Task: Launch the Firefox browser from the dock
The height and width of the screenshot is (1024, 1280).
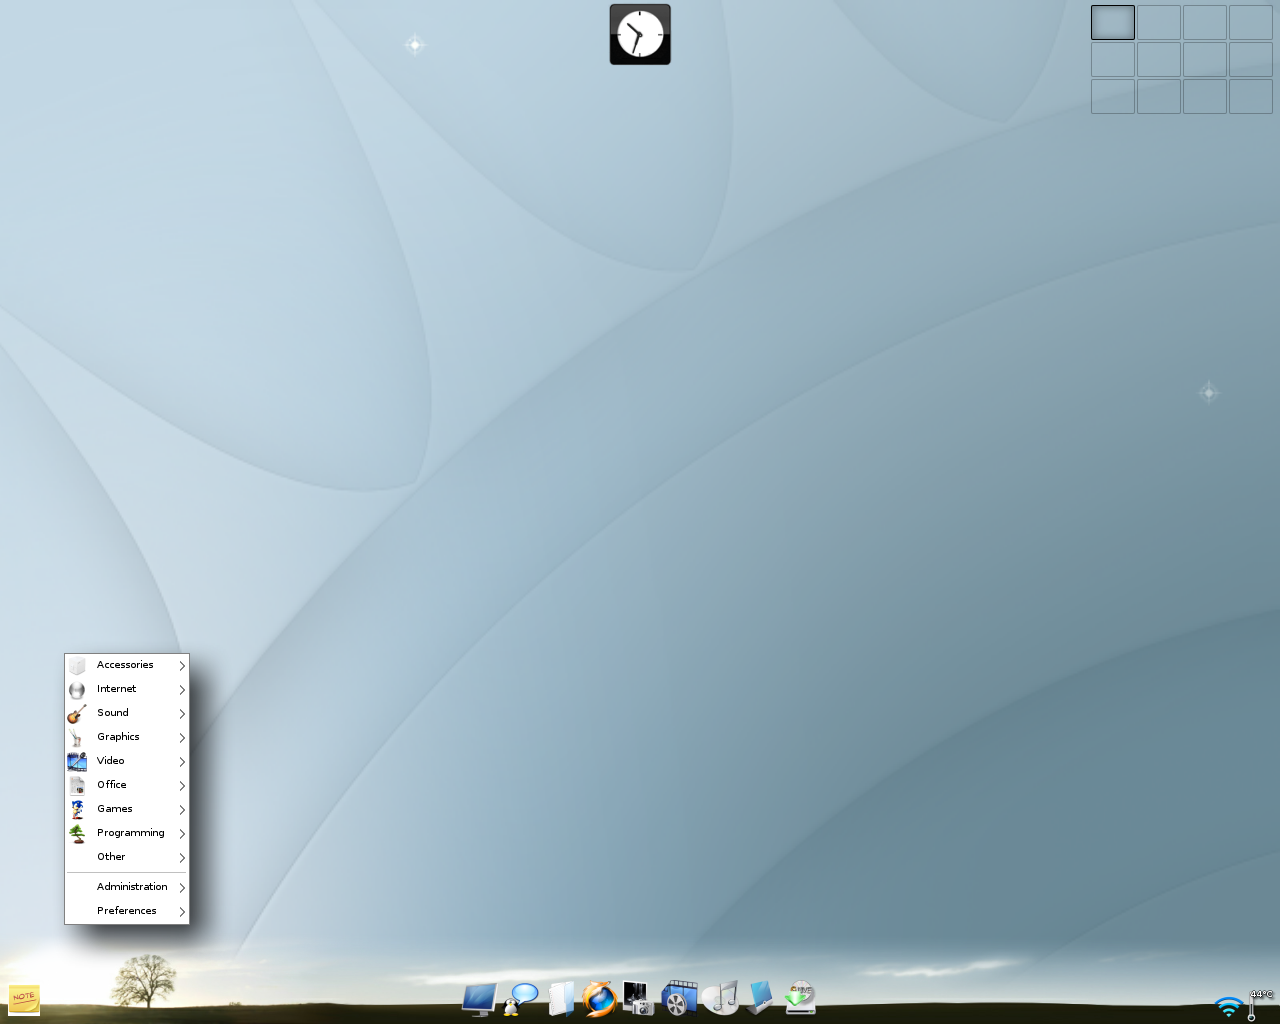Action: tap(599, 999)
